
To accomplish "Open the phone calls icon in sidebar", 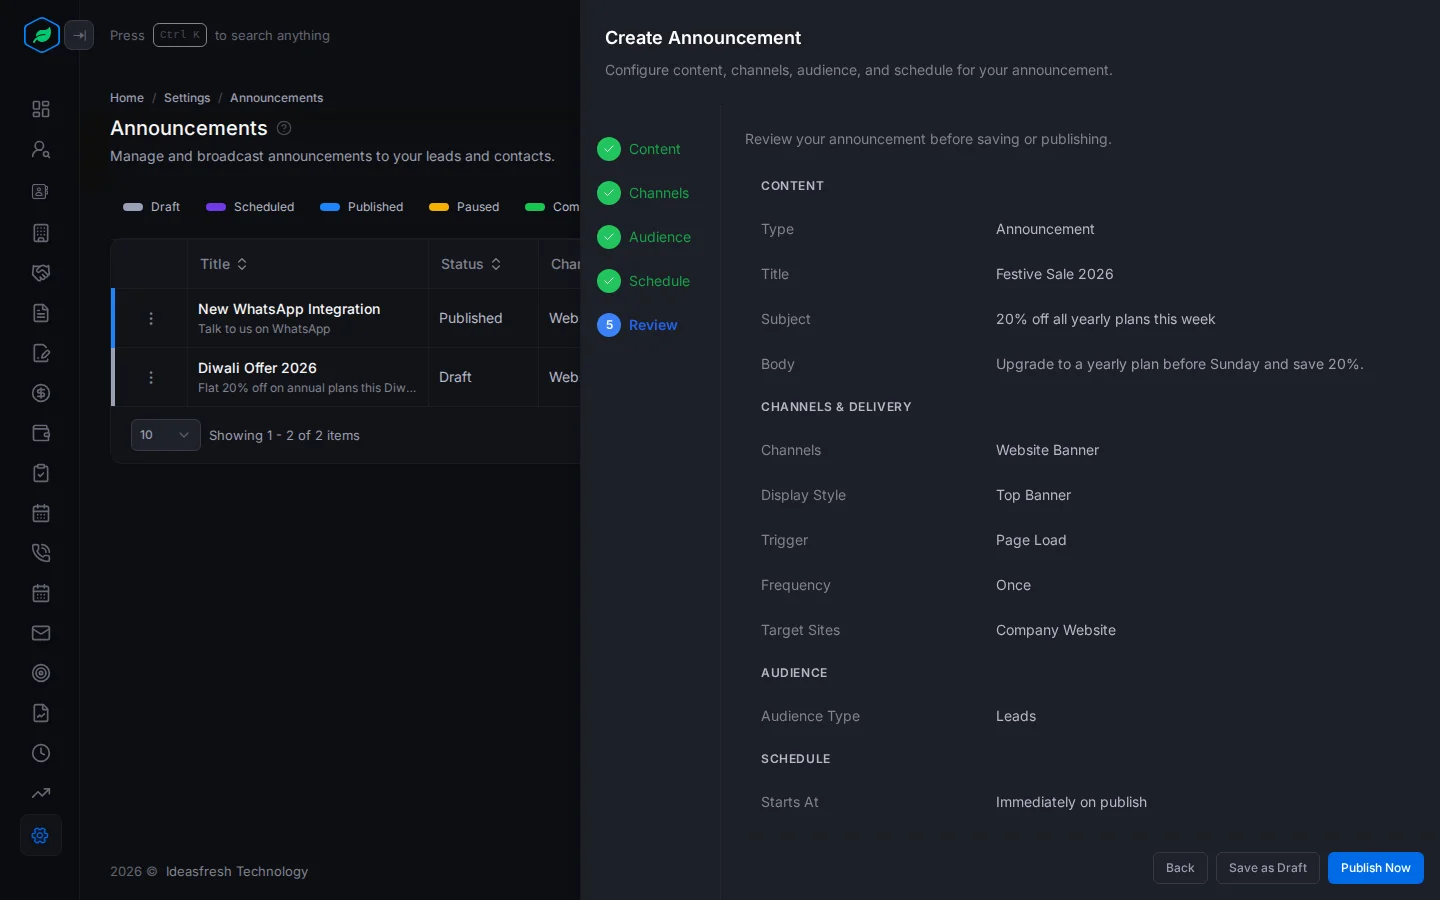I will (41, 553).
